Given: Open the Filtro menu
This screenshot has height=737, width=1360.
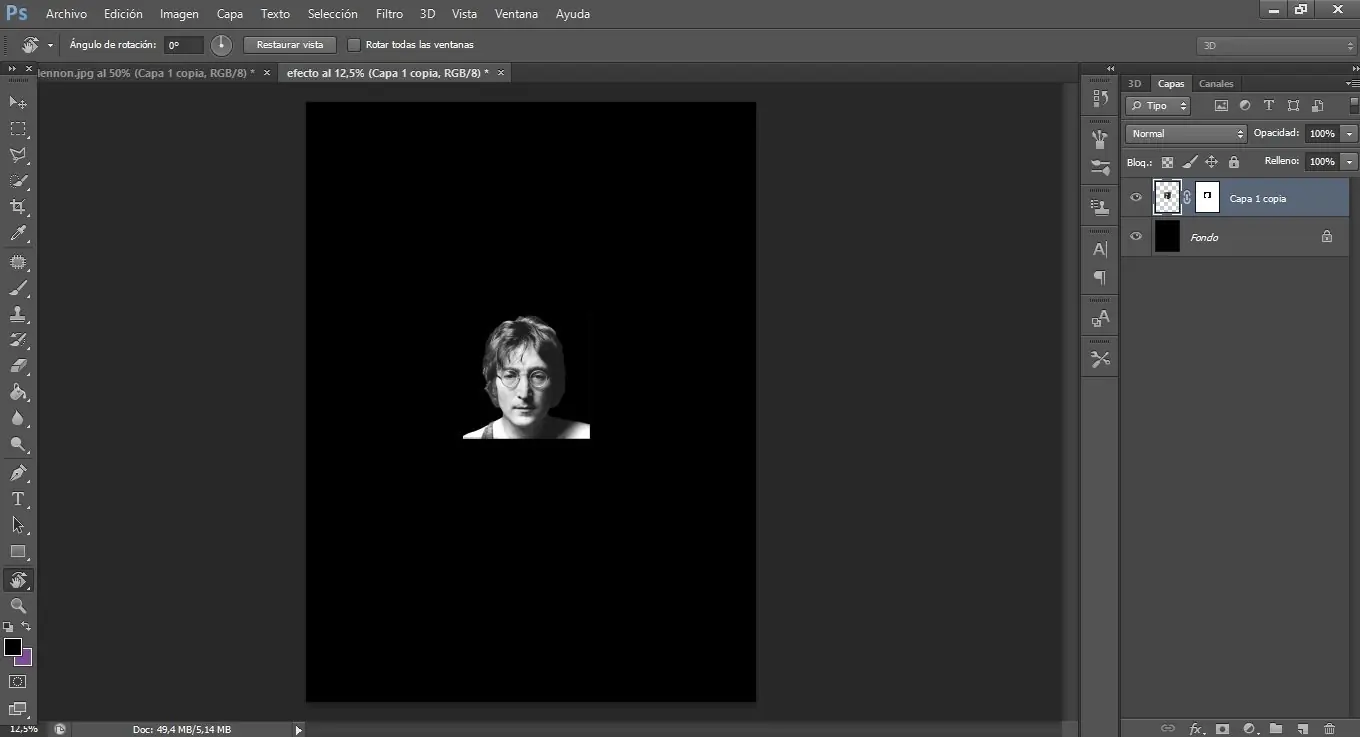Looking at the screenshot, I should coord(389,14).
